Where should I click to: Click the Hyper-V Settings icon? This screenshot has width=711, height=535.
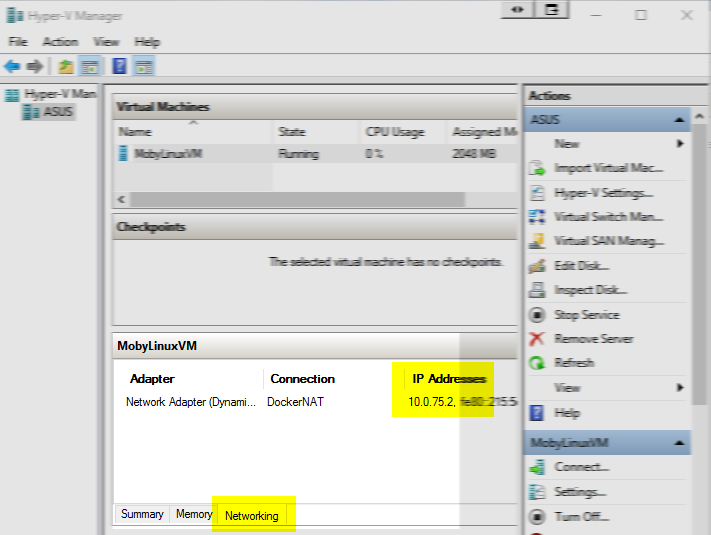(x=536, y=192)
